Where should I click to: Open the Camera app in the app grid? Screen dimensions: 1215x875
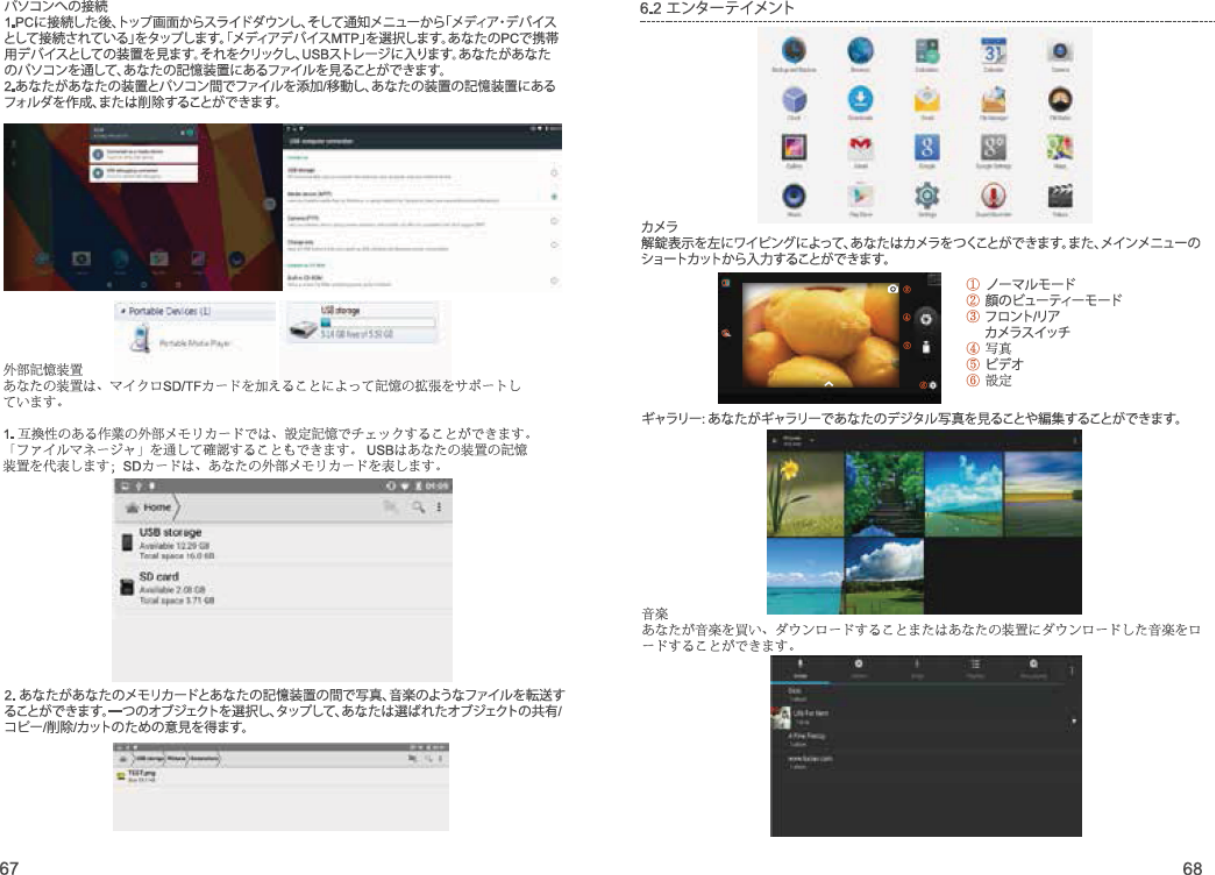point(1060,50)
